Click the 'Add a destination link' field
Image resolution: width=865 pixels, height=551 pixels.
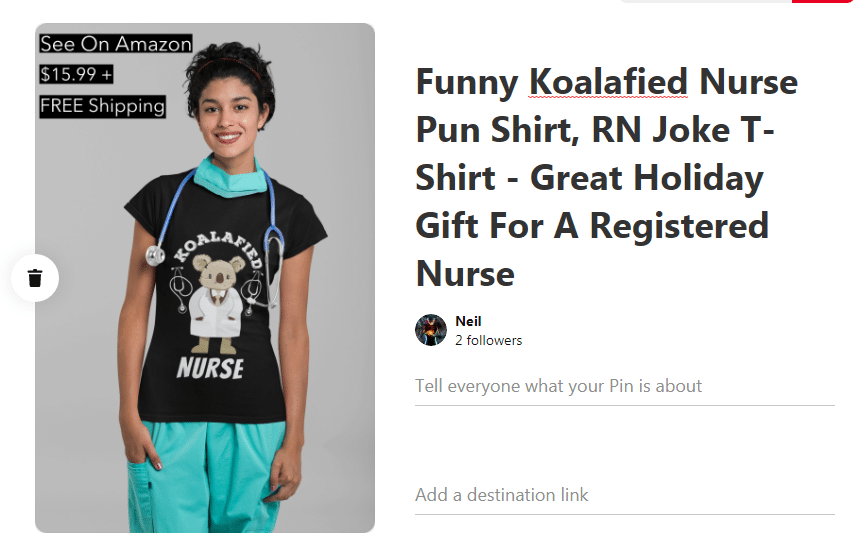click(x=624, y=495)
